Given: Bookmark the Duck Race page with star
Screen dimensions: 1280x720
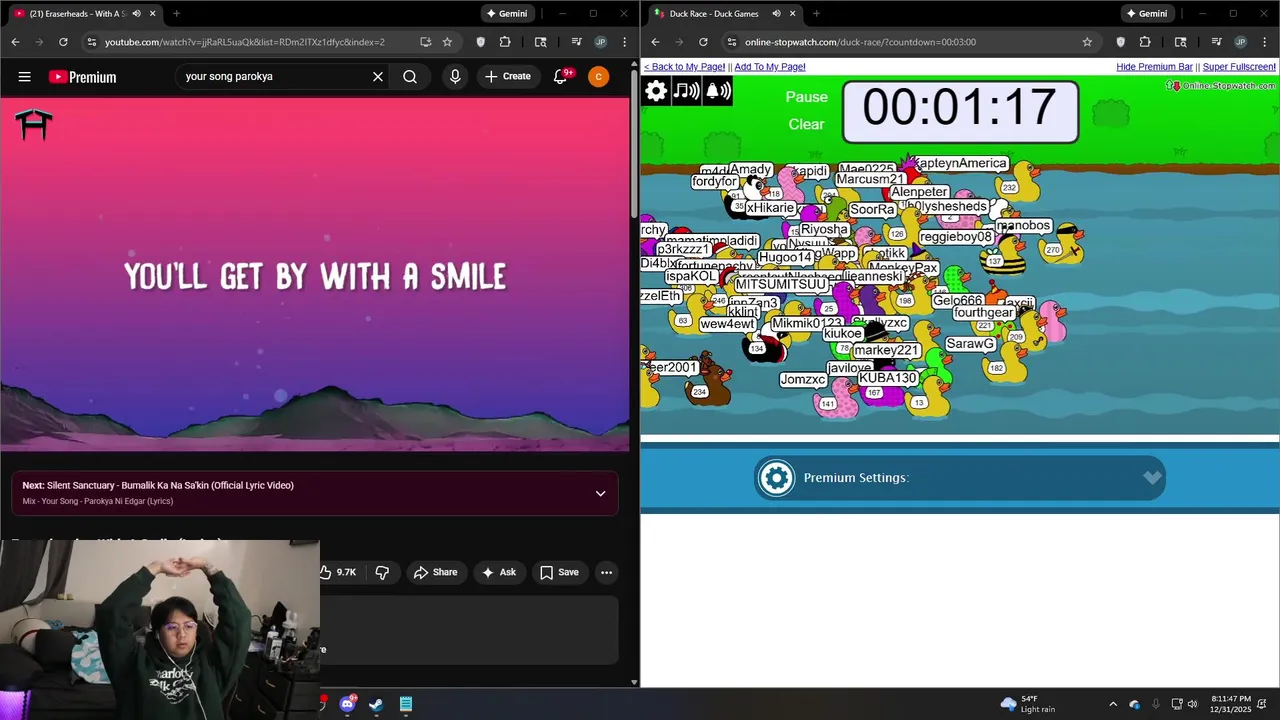Looking at the screenshot, I should click(x=1087, y=42).
